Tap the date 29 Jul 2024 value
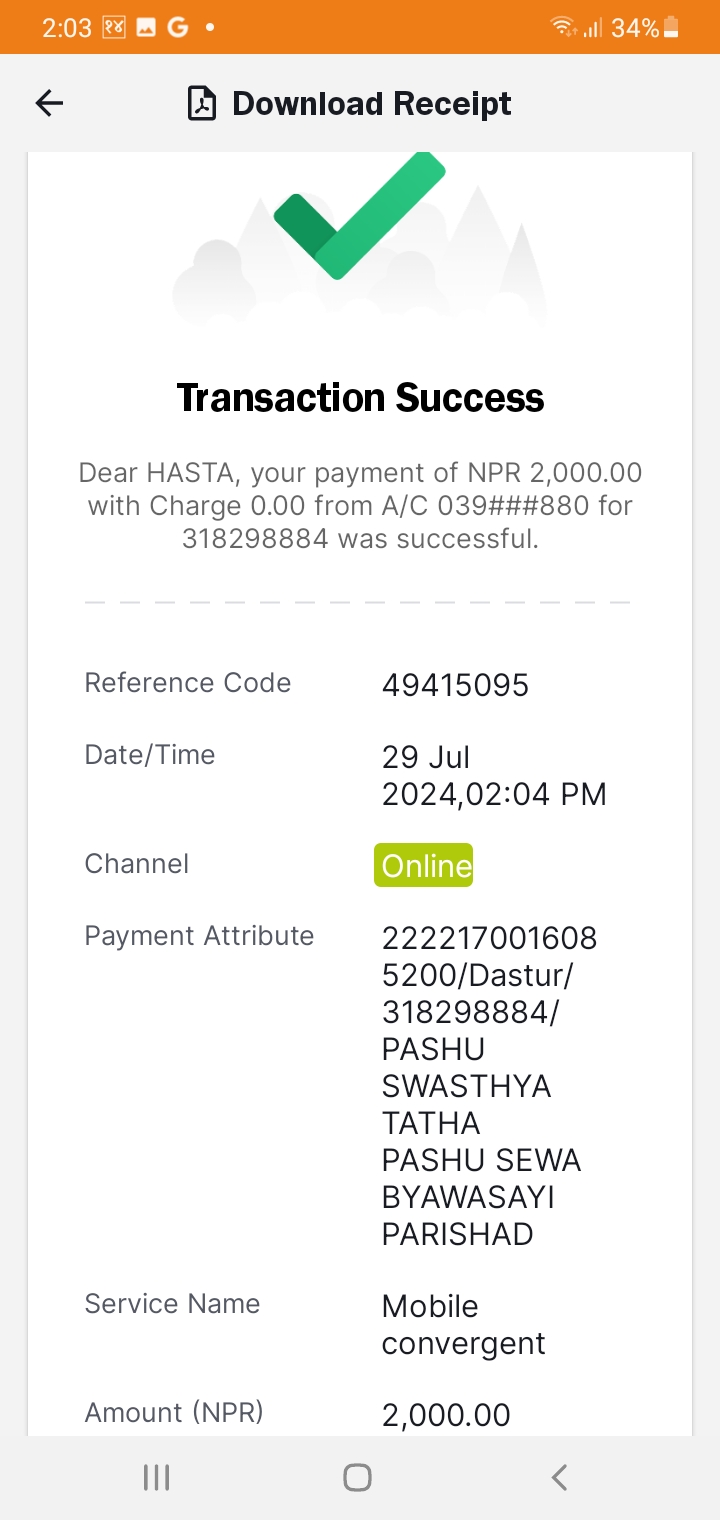Screen dimensions: 720x1520 (494, 775)
